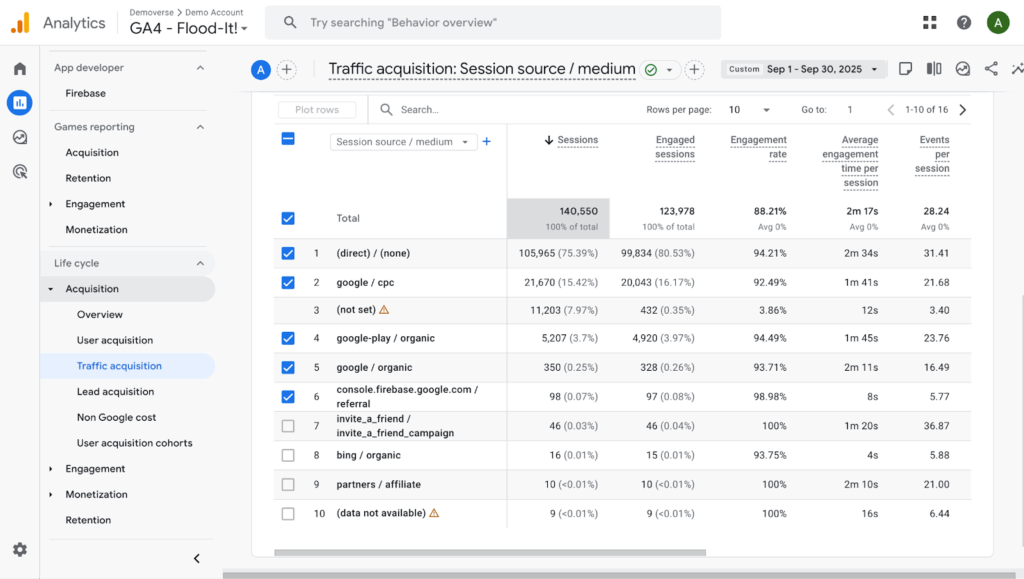1024x579 pixels.
Task: Check the partners / affiliate row checkbox
Action: (288, 484)
